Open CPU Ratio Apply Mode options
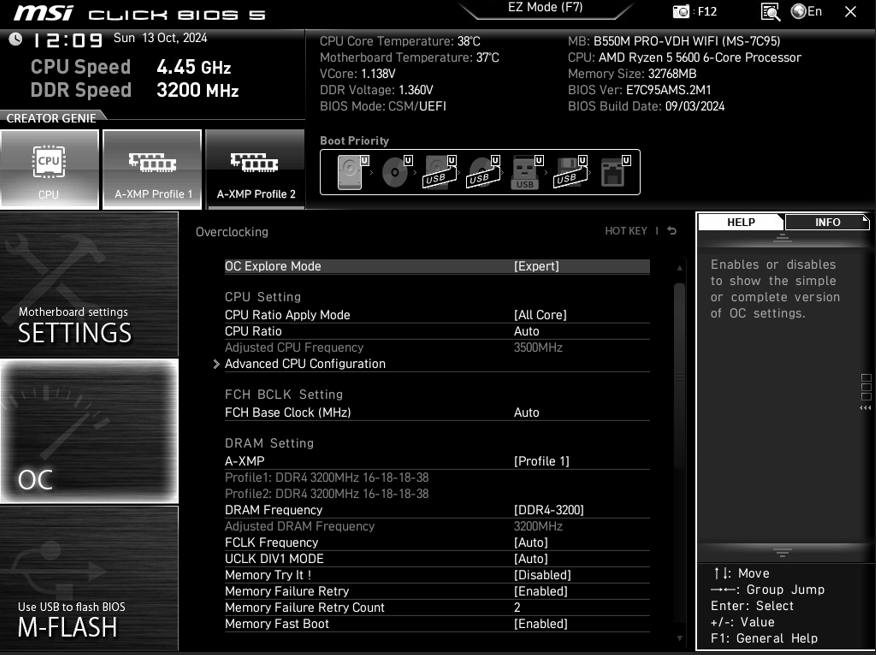This screenshot has width=876, height=655. click(x=437, y=315)
